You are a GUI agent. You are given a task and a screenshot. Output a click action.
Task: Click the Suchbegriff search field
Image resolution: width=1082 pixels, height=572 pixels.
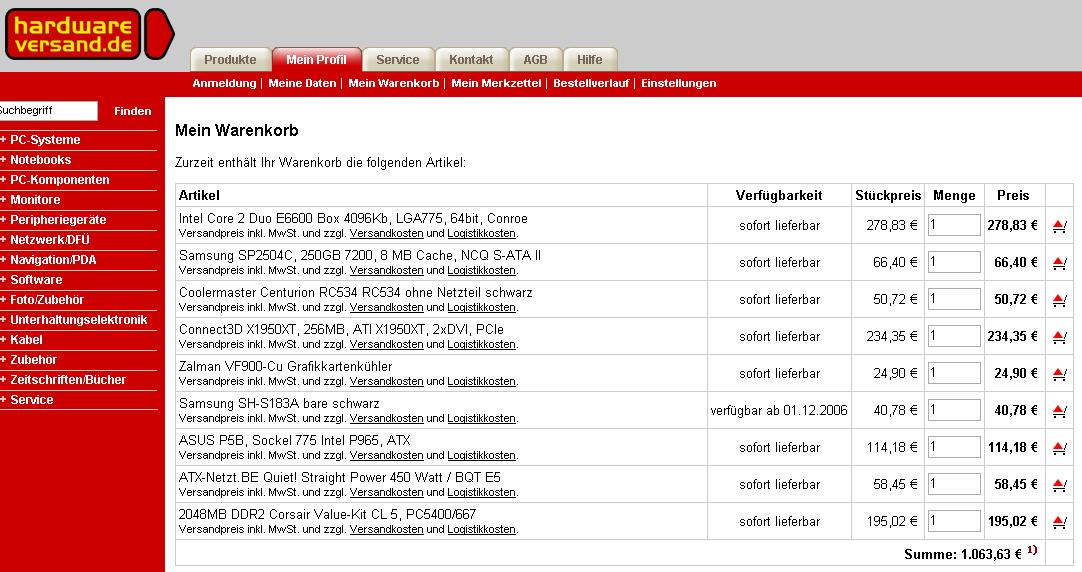tap(47, 110)
